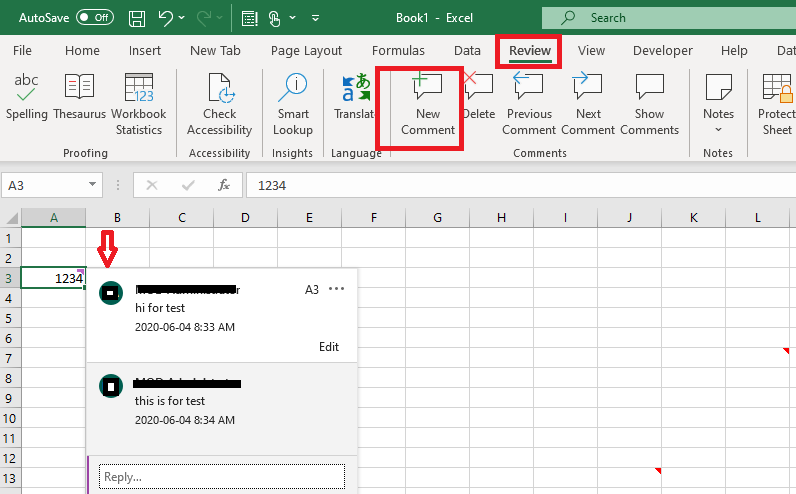This screenshot has width=796, height=494.
Task: Open the Undo history dropdown arrow
Action: pyautogui.click(x=182, y=18)
